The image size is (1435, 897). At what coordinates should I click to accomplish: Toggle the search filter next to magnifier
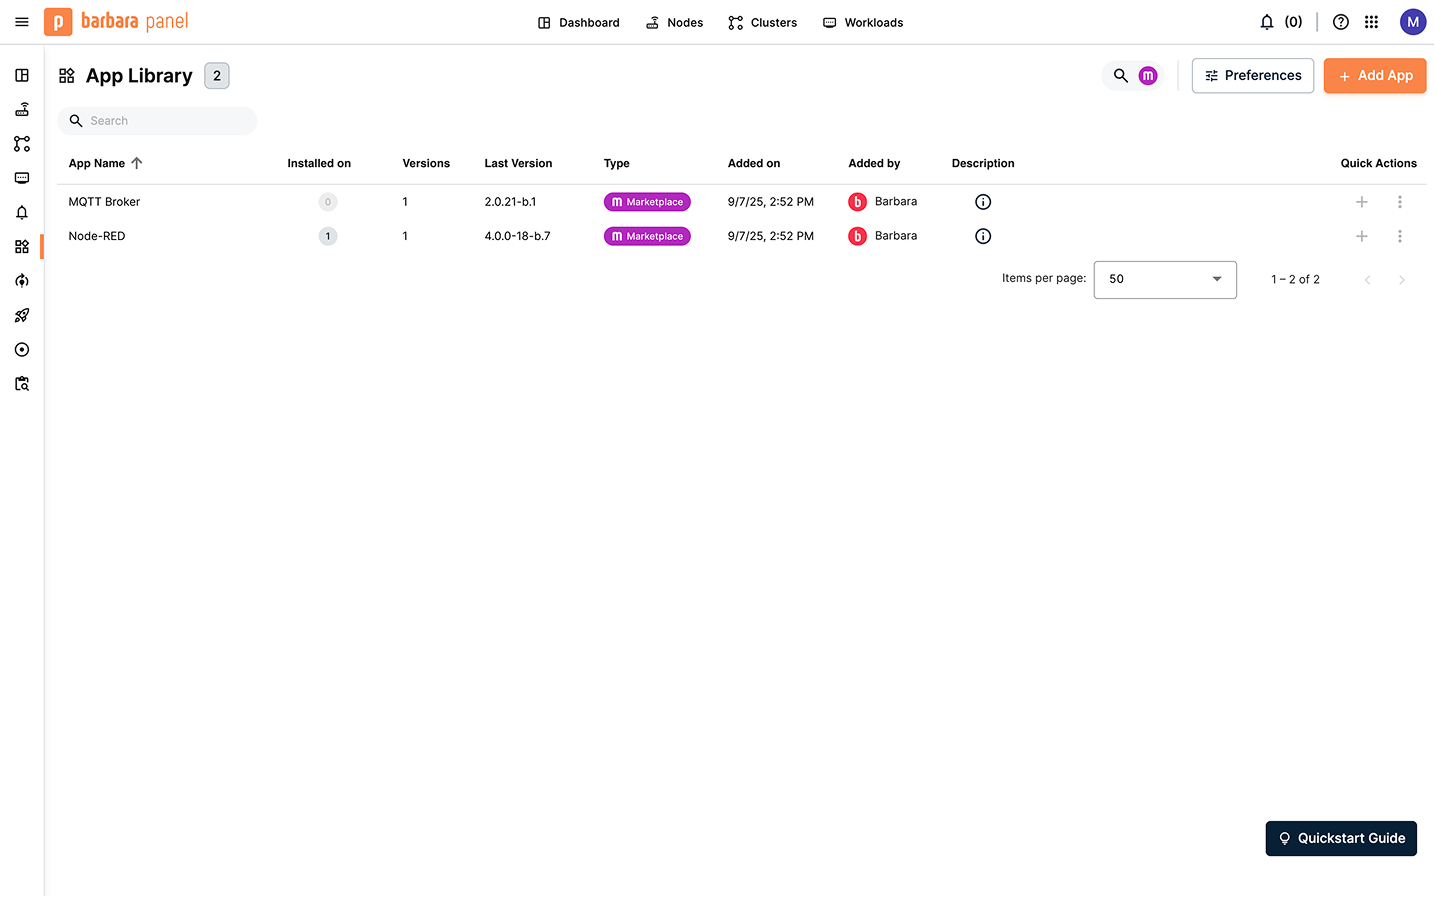pos(1147,75)
